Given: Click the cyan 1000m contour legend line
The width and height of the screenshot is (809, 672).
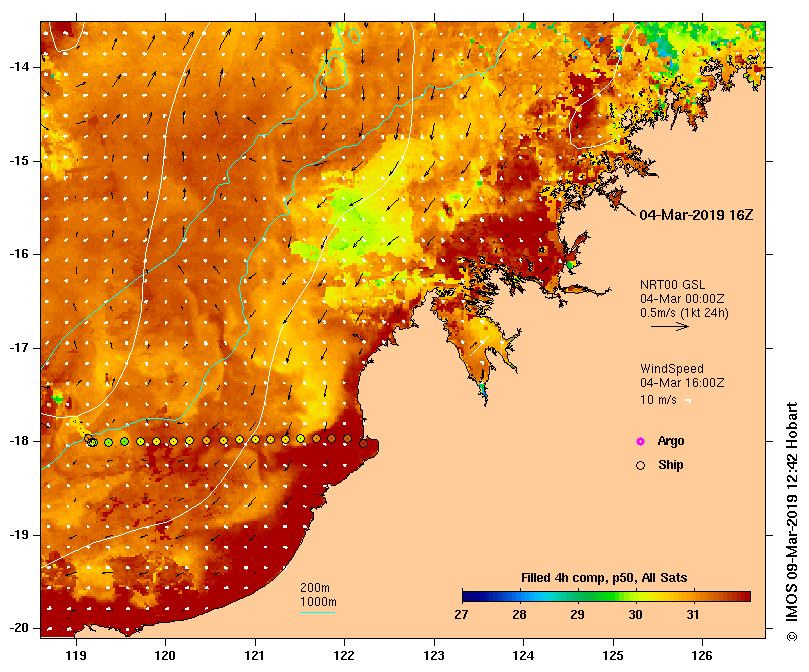Looking at the screenshot, I should (317, 613).
